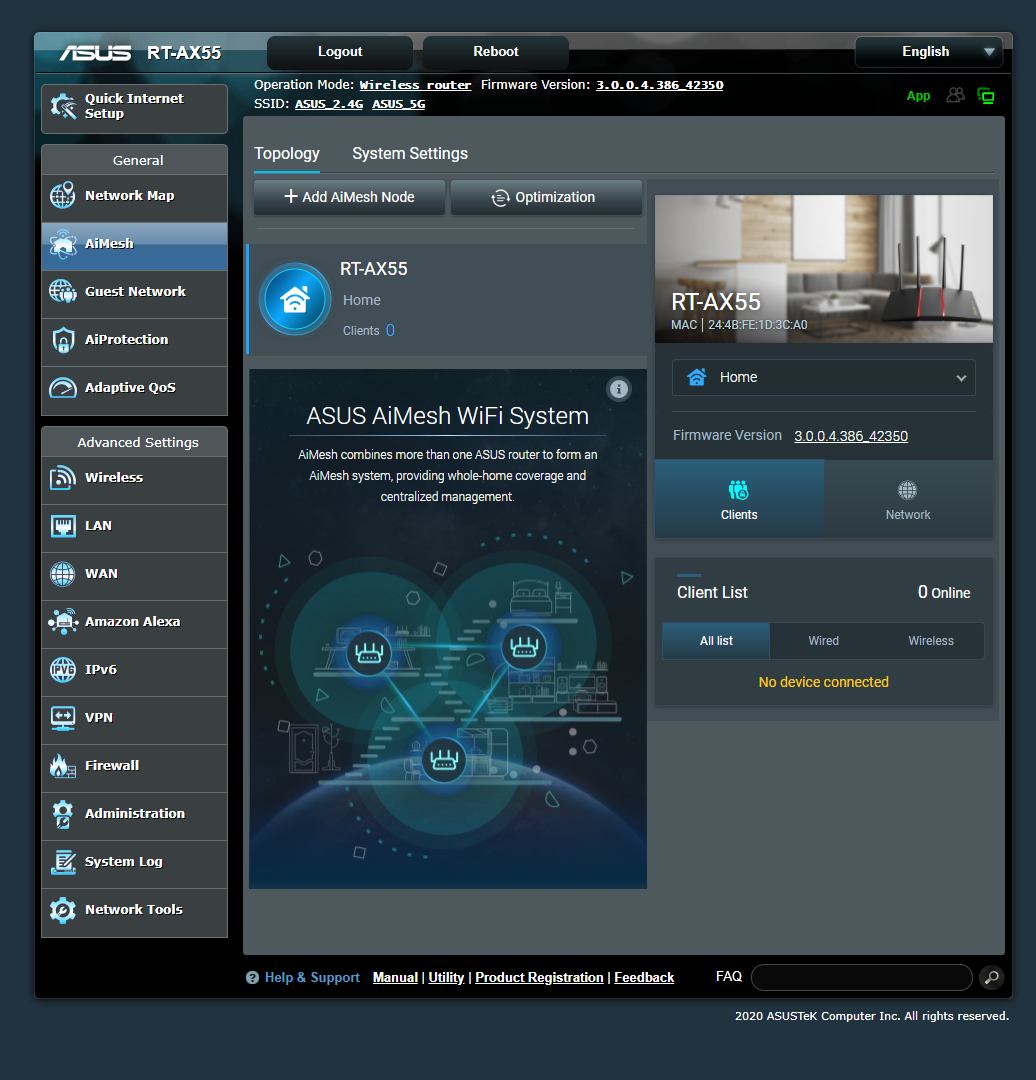Open Adaptive QoS gauge icon
The width and height of the screenshot is (1036, 1080).
pyautogui.click(x=63, y=388)
